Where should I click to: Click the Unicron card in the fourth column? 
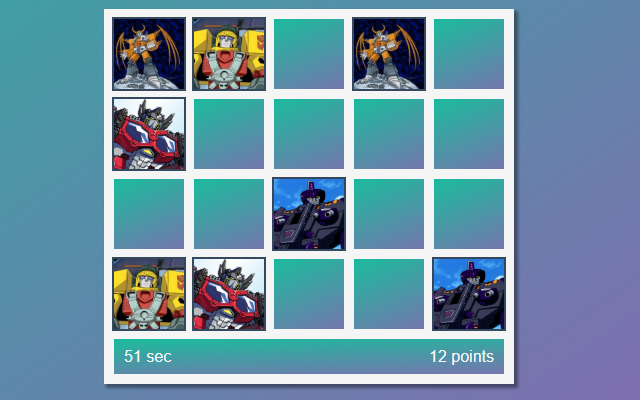(x=389, y=54)
